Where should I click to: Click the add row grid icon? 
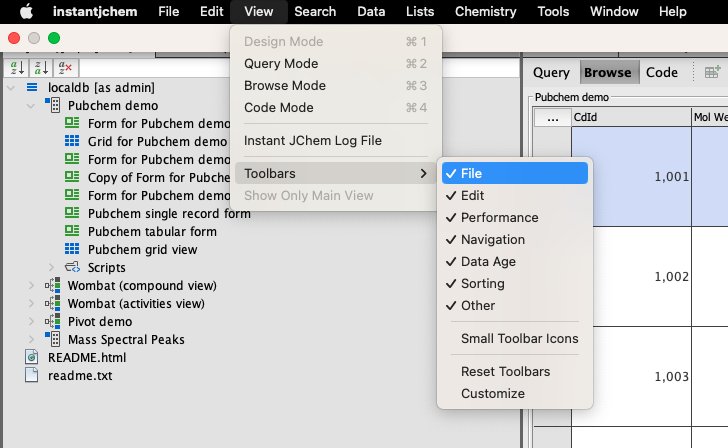tap(712, 72)
